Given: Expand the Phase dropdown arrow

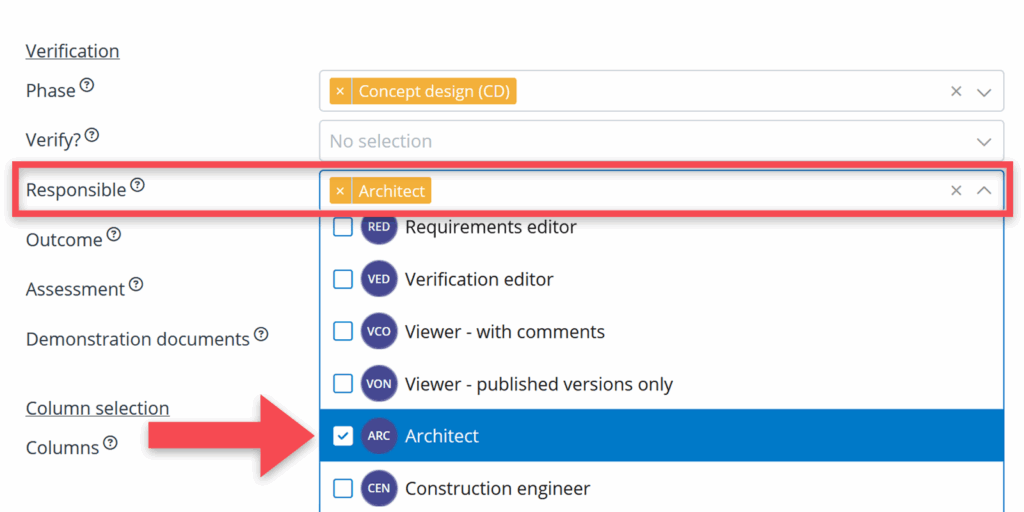Looking at the screenshot, I should click(x=984, y=92).
